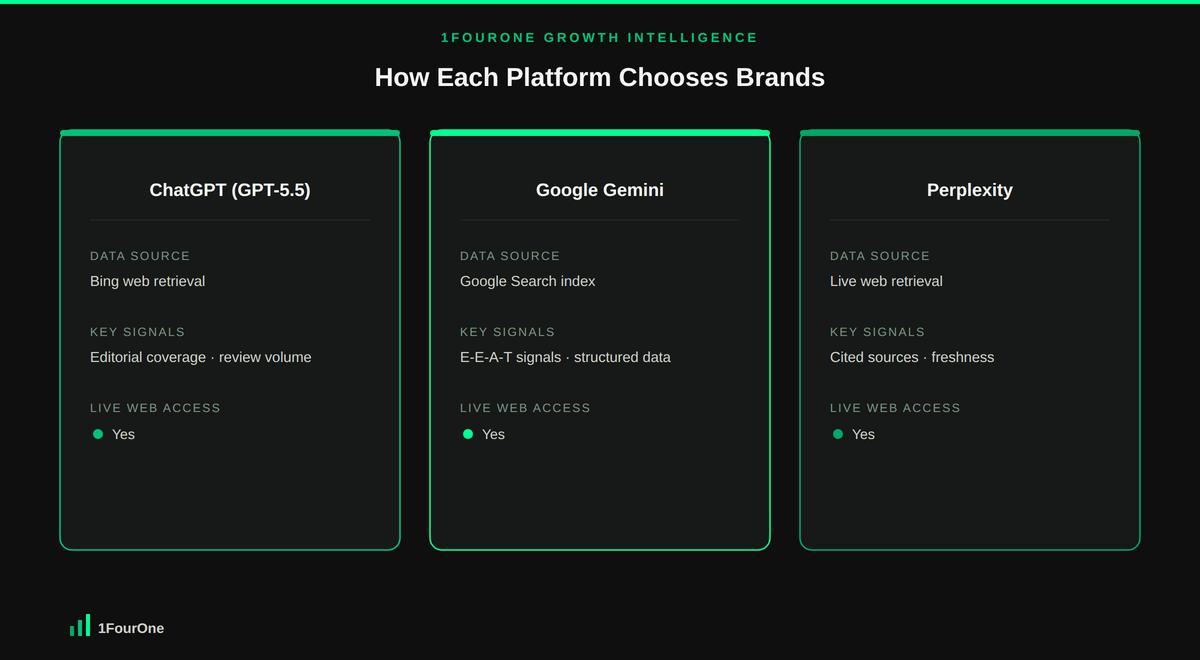The height and width of the screenshot is (660, 1200).
Task: Click the Yes text in Perplexity card
Action: pyautogui.click(x=863, y=434)
